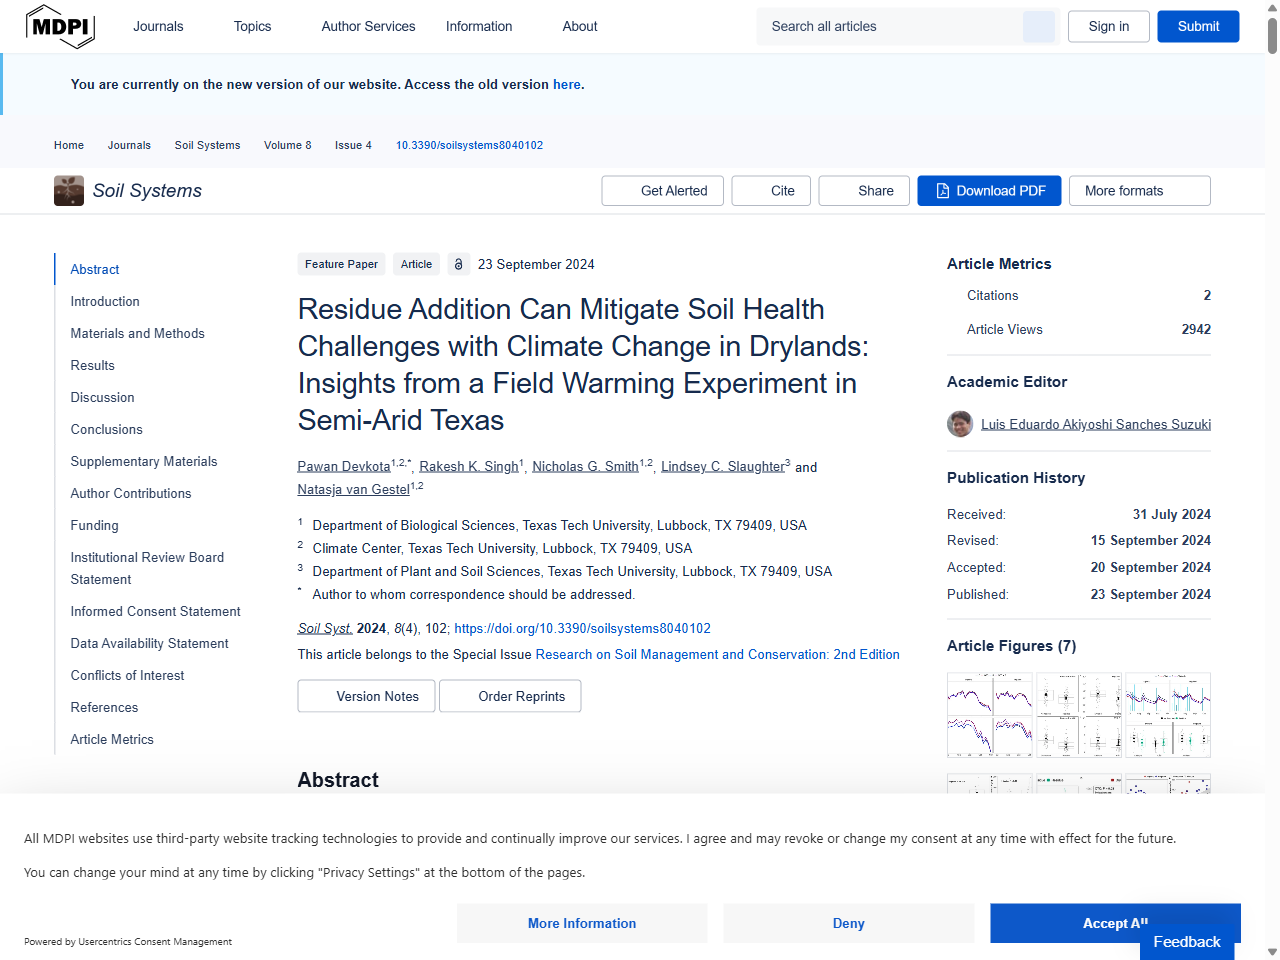Open the Cite options
Screen dimensions: 1280x960
769,191
